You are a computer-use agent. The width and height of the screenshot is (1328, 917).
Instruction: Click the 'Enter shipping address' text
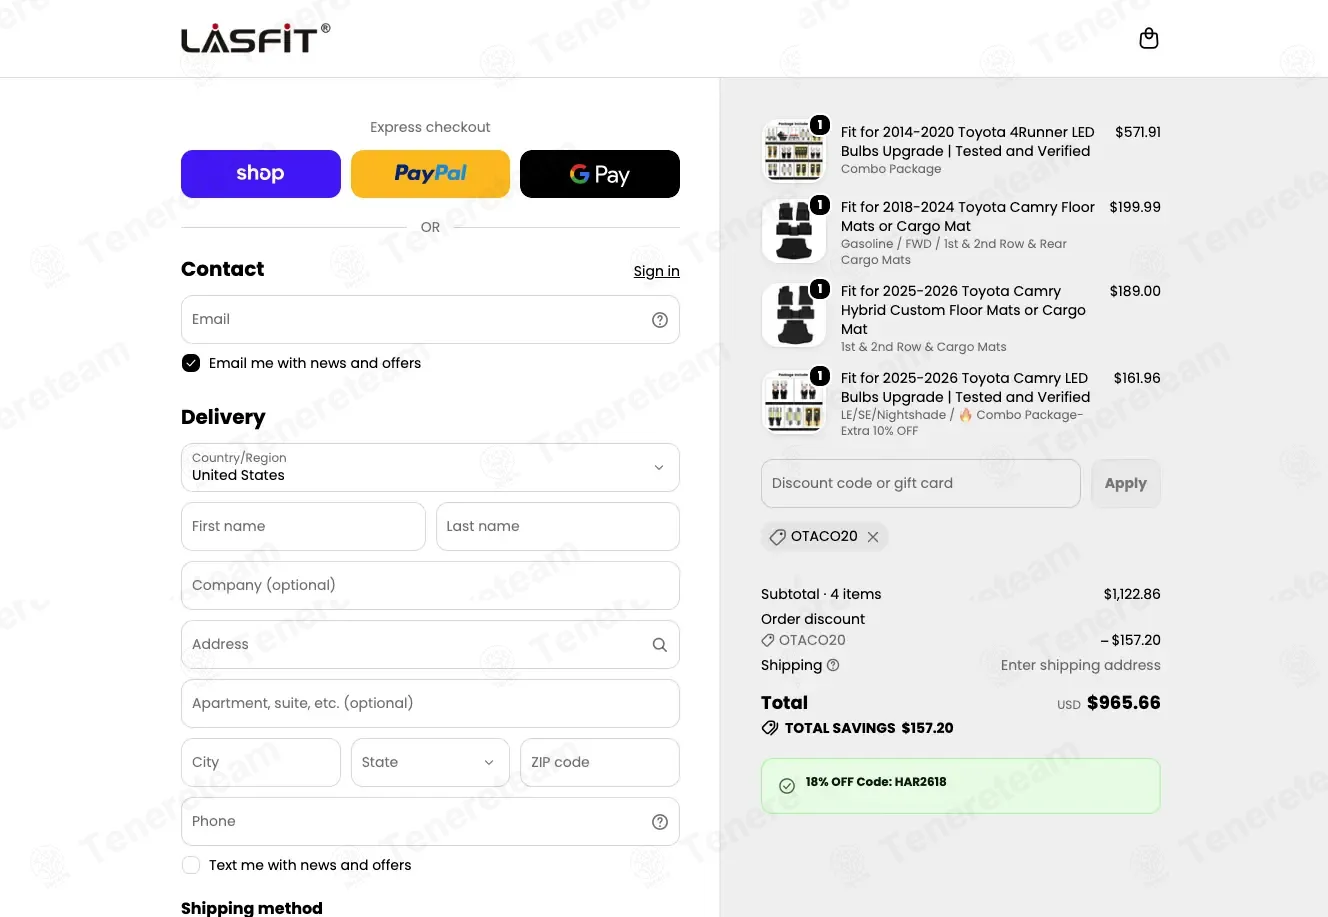1081,665
